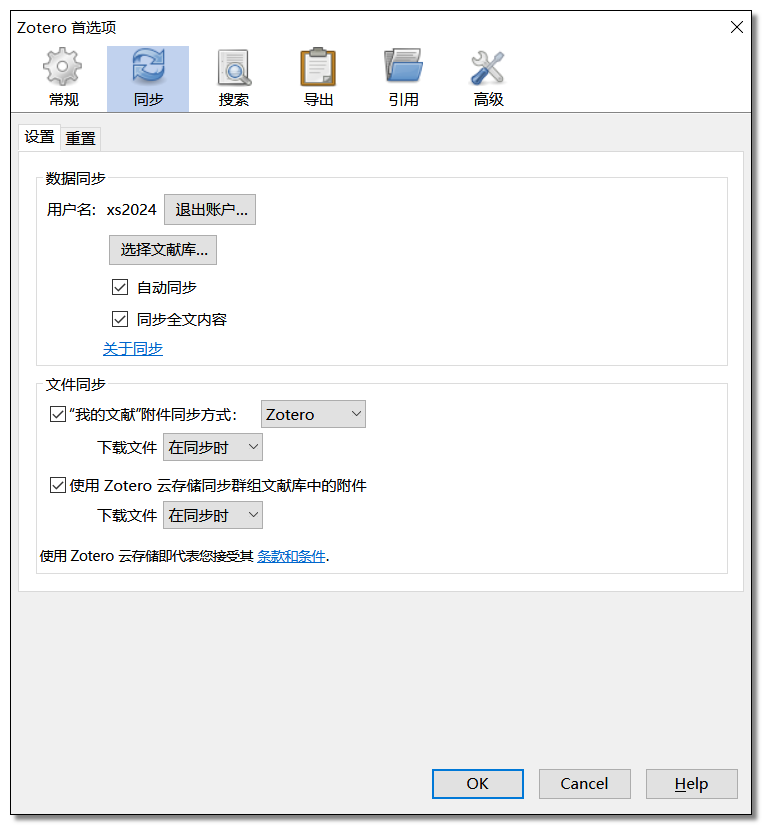Click the 退出账户... button
Image resolution: width=762 pixels, height=825 pixels.
click(x=210, y=209)
